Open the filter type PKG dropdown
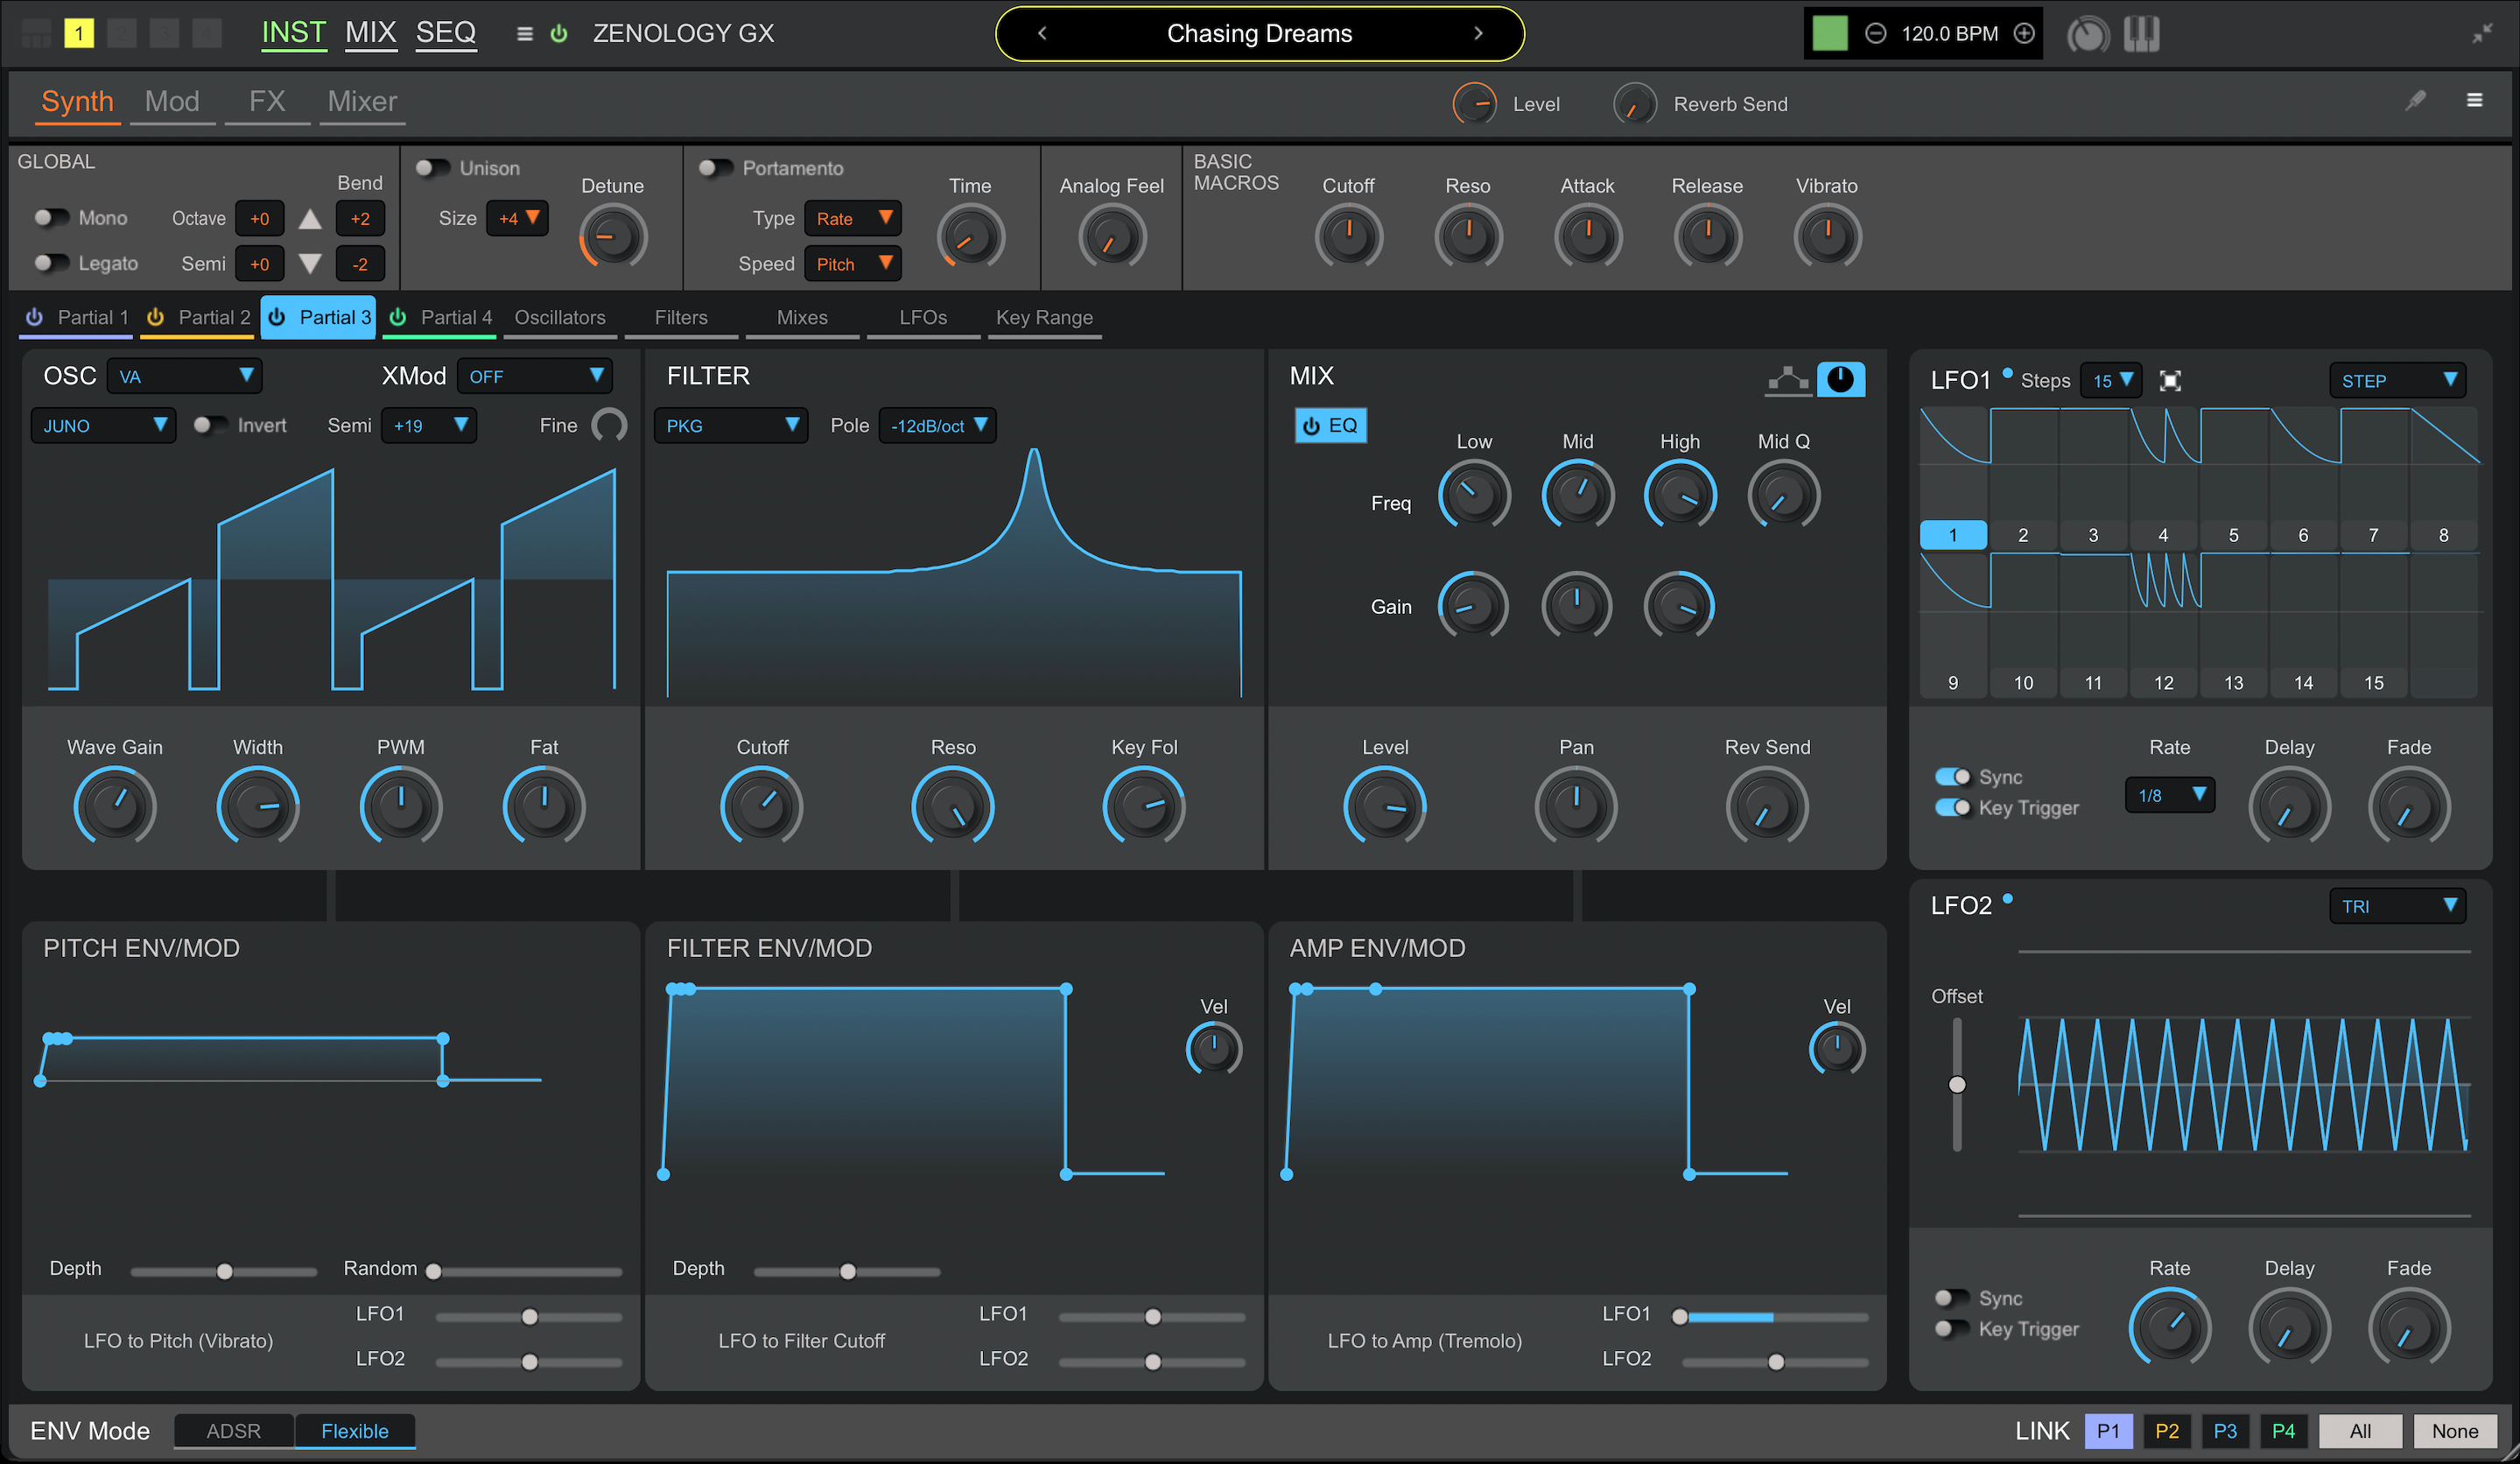The image size is (2520, 1464). point(731,425)
